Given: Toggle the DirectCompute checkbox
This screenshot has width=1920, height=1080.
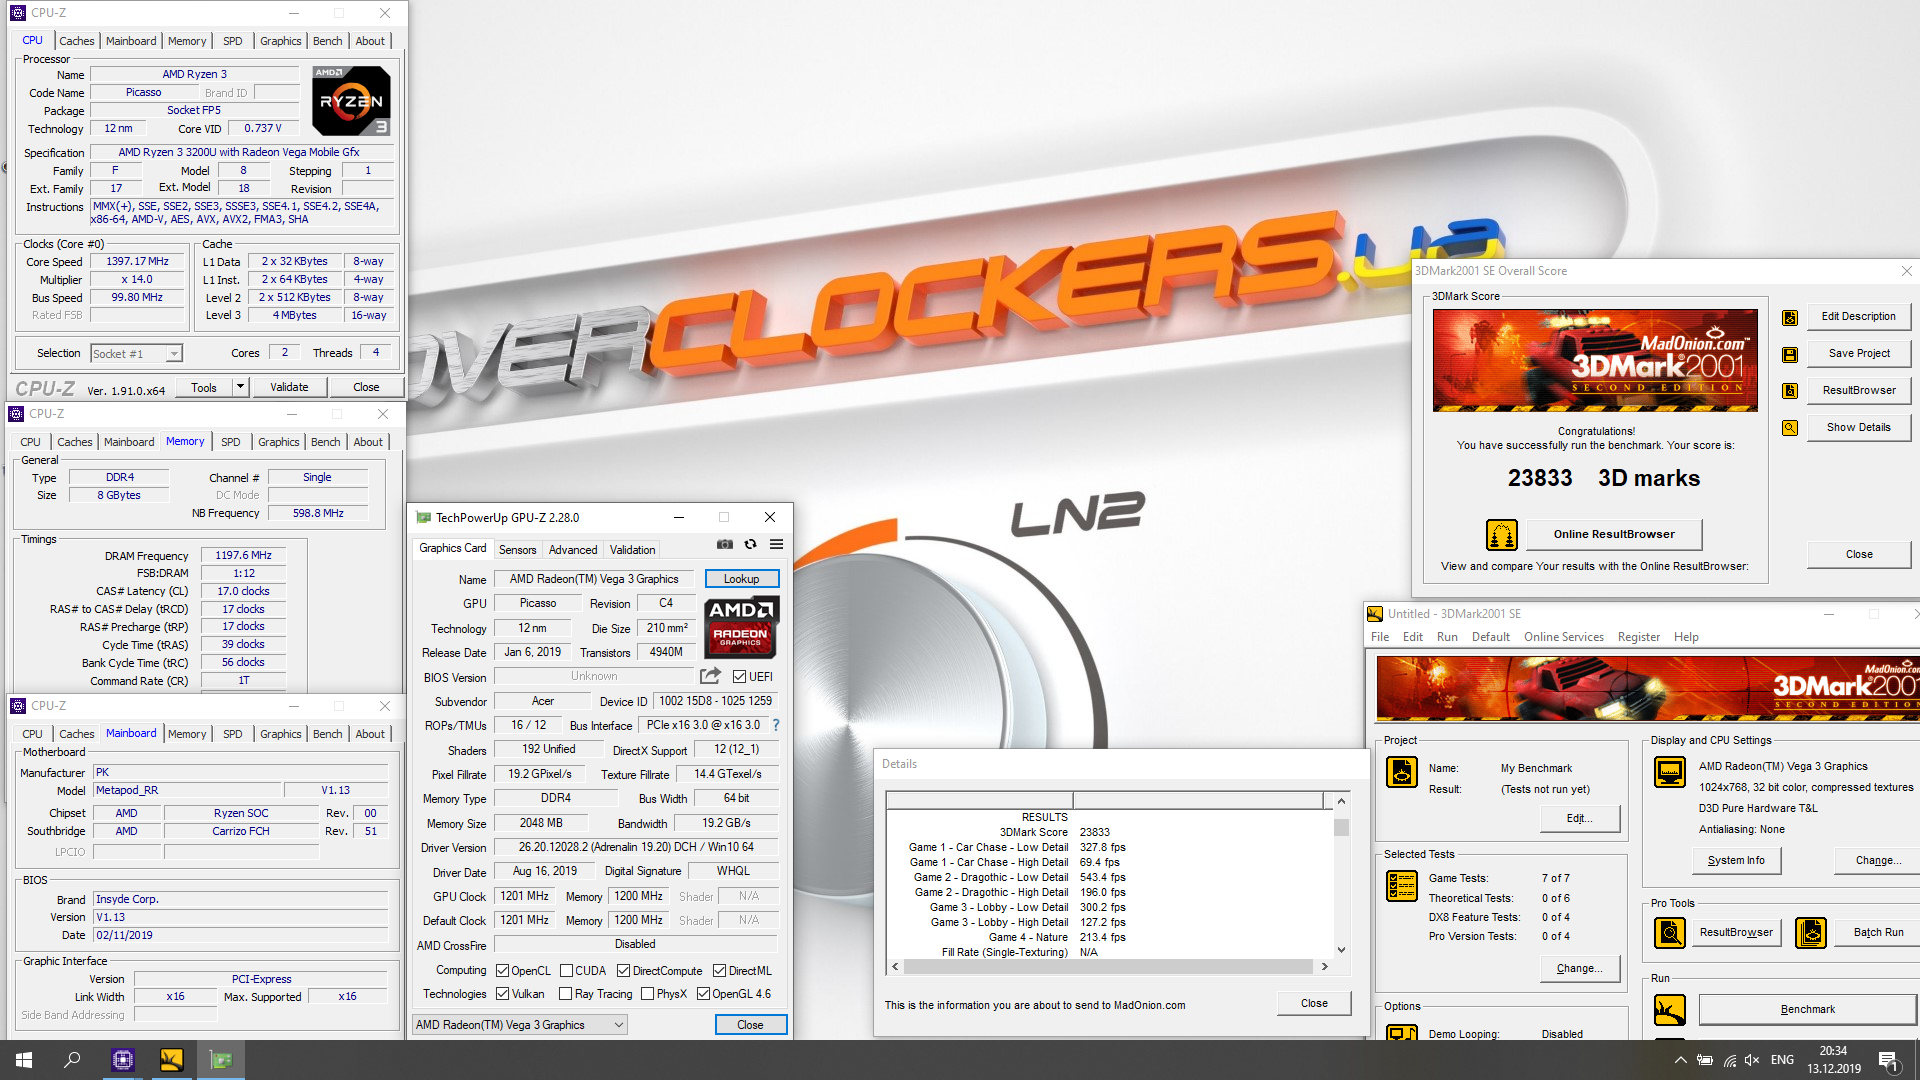Looking at the screenshot, I should (x=623, y=971).
